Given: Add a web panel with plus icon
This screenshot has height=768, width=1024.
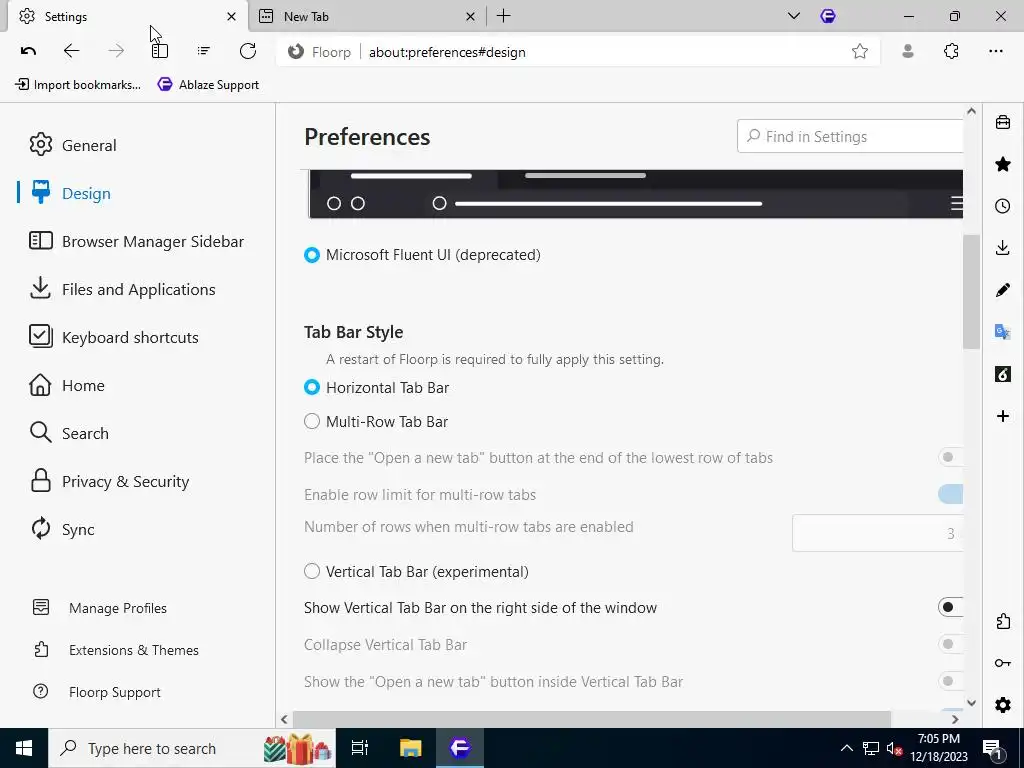Looking at the screenshot, I should [x=1003, y=416].
